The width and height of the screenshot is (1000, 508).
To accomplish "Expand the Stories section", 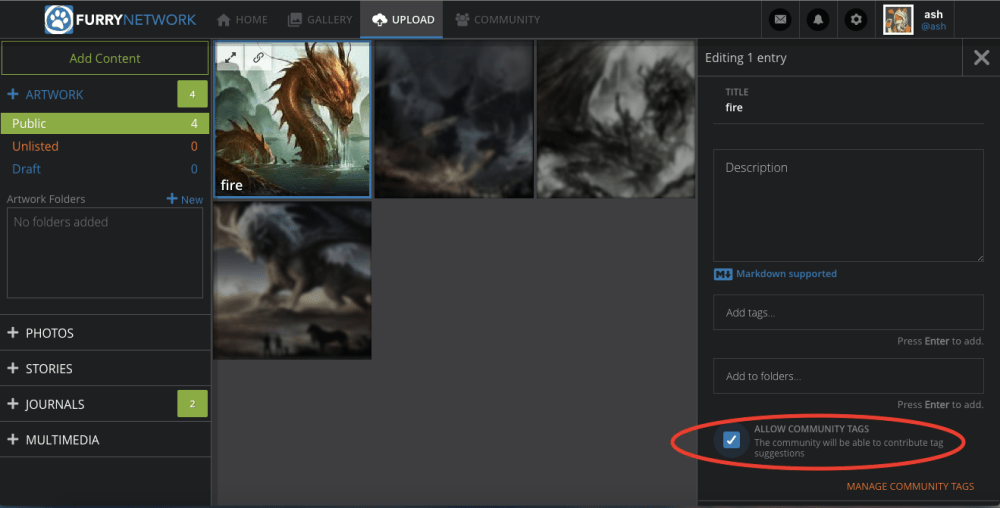I will pyautogui.click(x=49, y=369).
